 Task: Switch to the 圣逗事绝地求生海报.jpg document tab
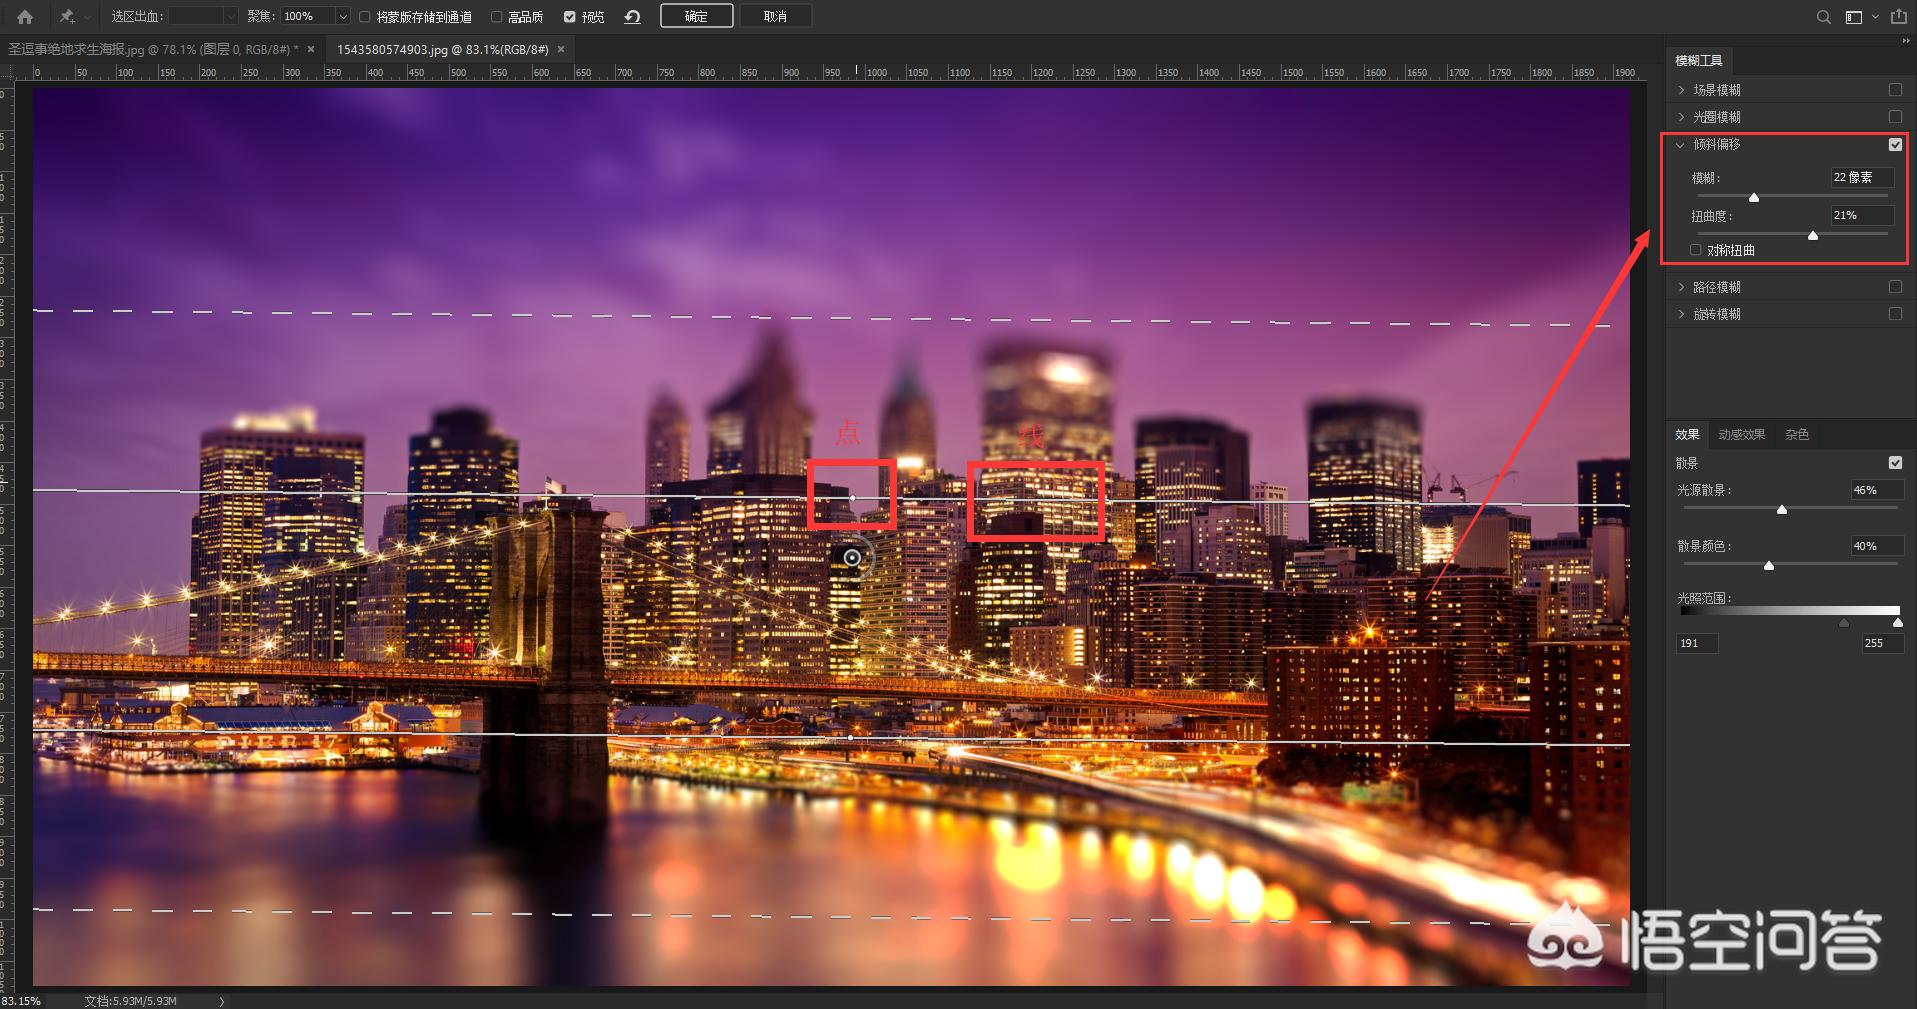tap(152, 49)
